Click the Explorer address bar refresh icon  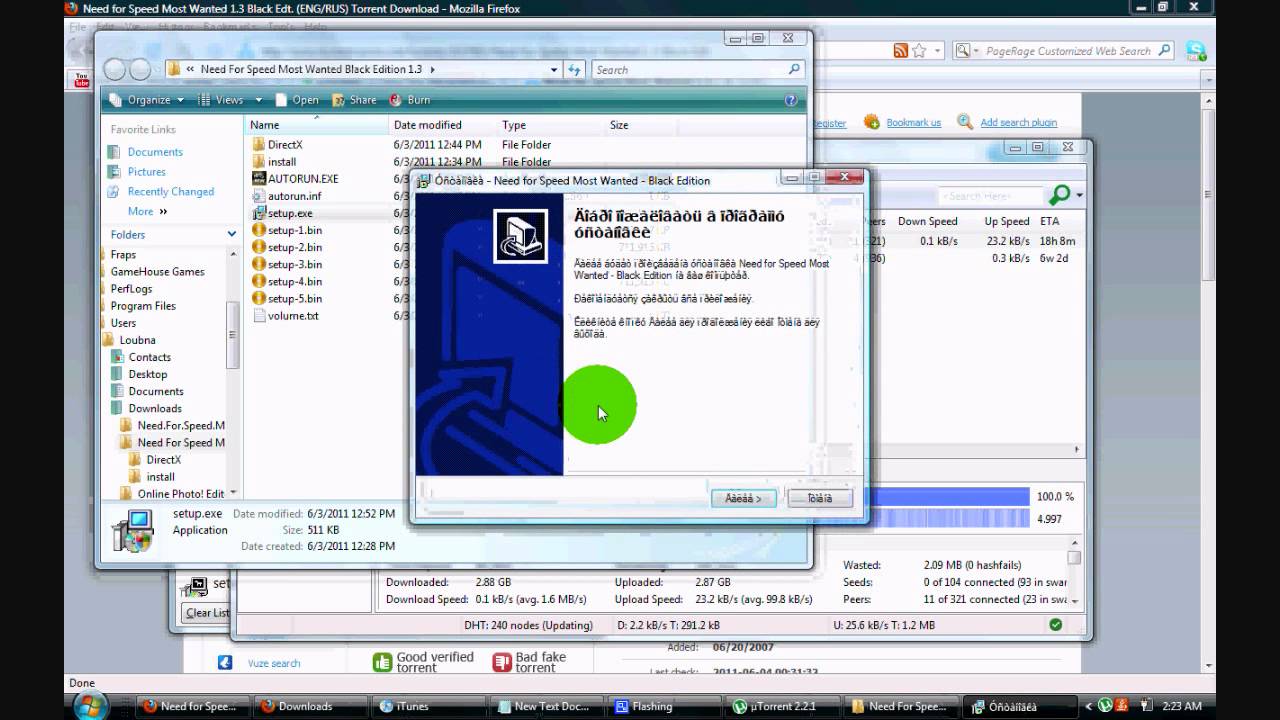[575, 70]
